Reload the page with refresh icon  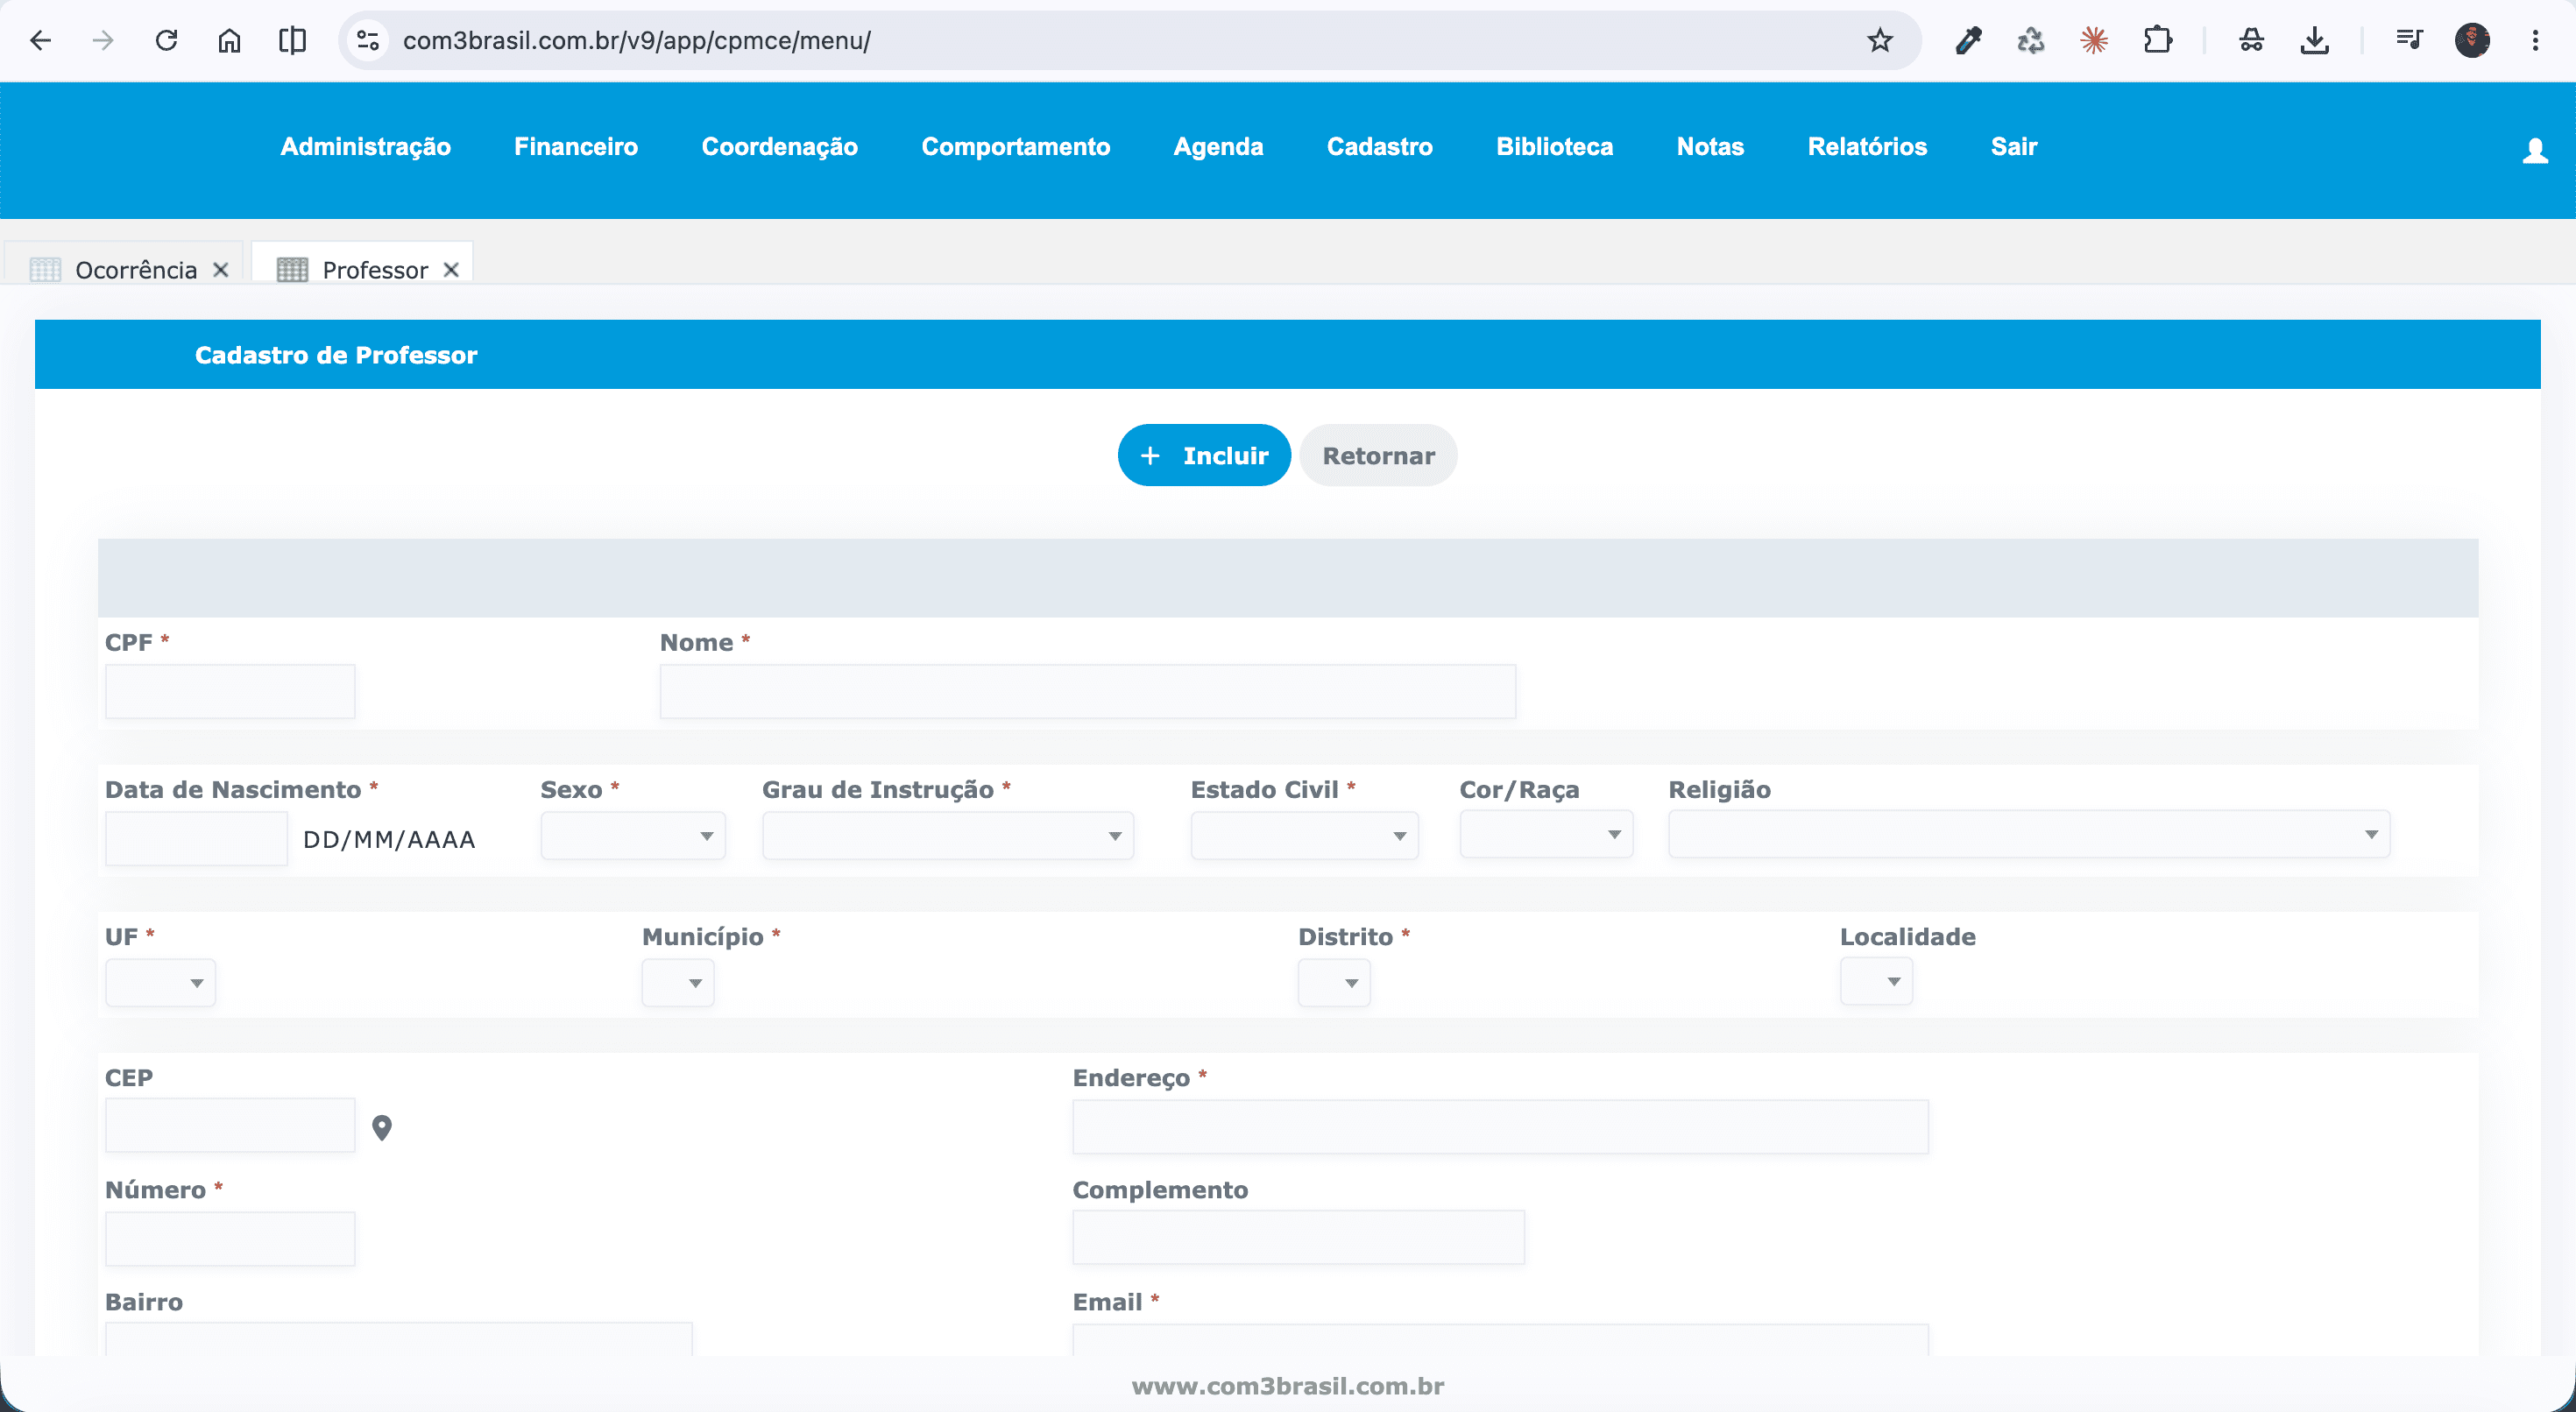167,40
